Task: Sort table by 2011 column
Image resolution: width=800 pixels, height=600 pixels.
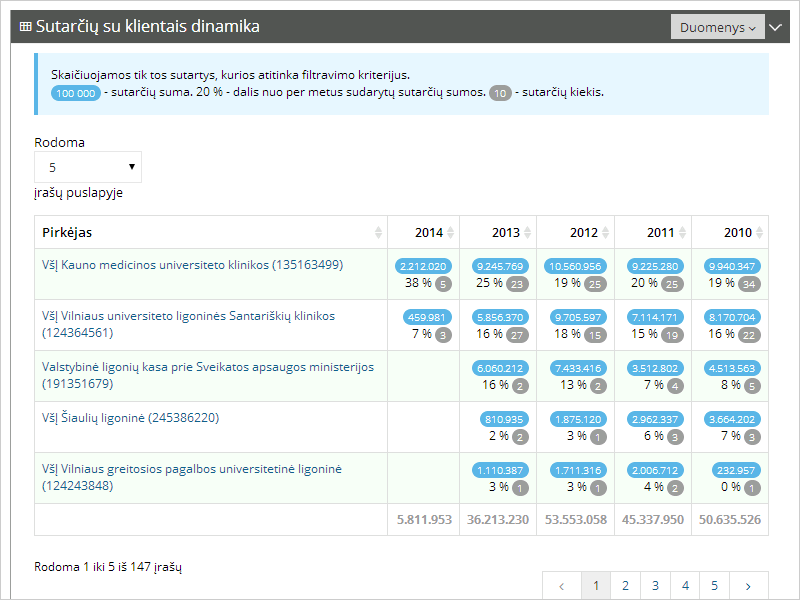Action: click(x=653, y=232)
